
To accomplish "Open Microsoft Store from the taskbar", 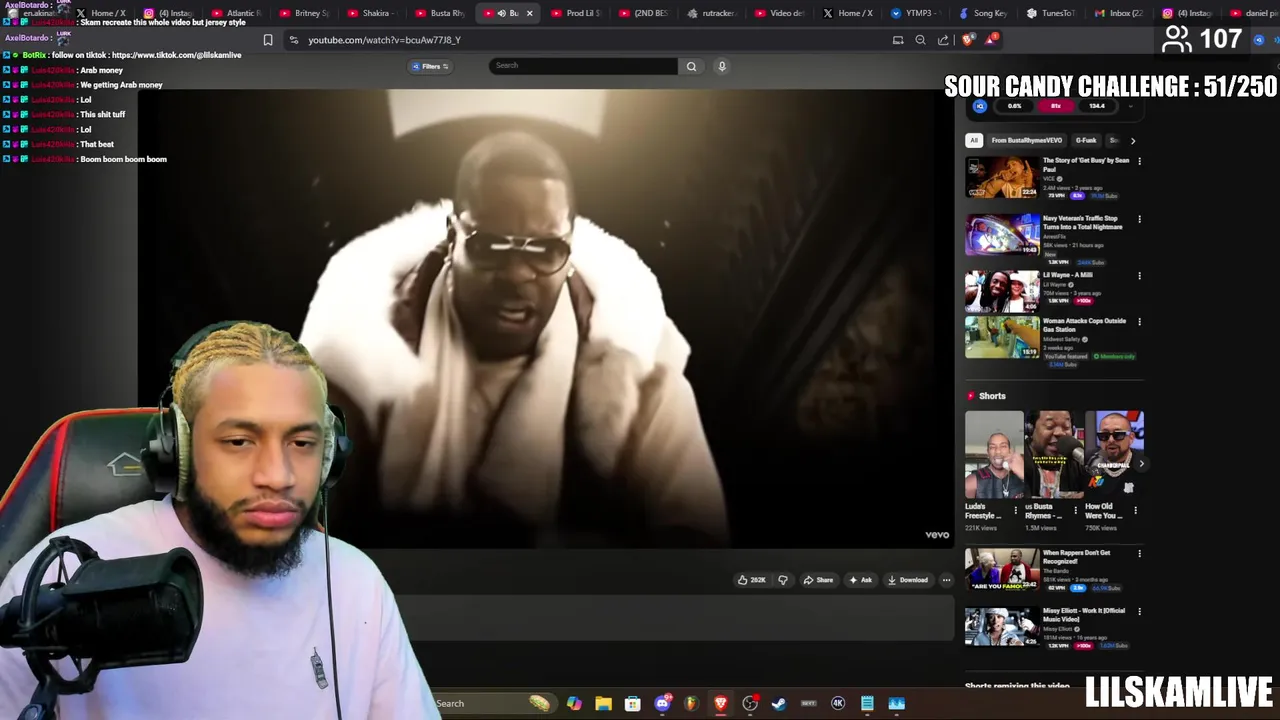I will [x=632, y=704].
